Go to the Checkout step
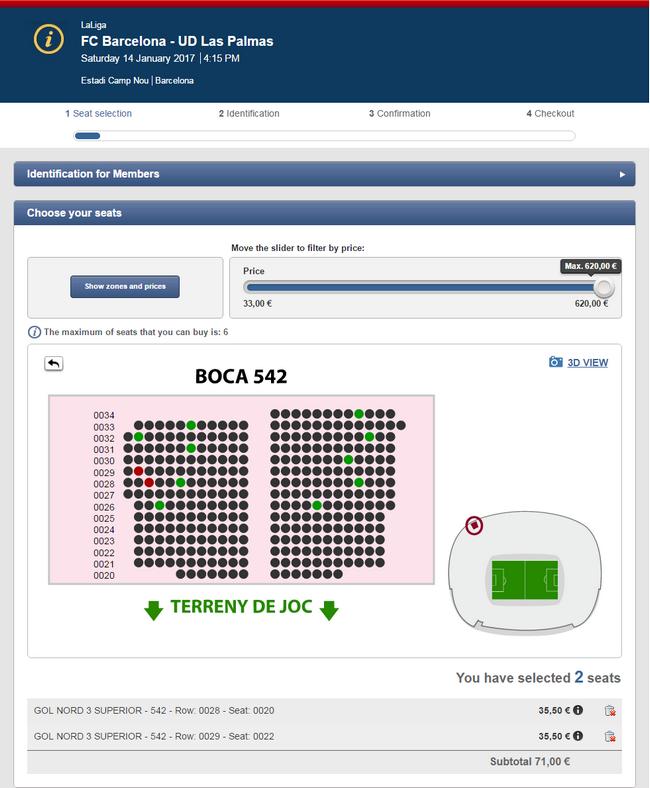Screen dimensions: 650x788 550,114
